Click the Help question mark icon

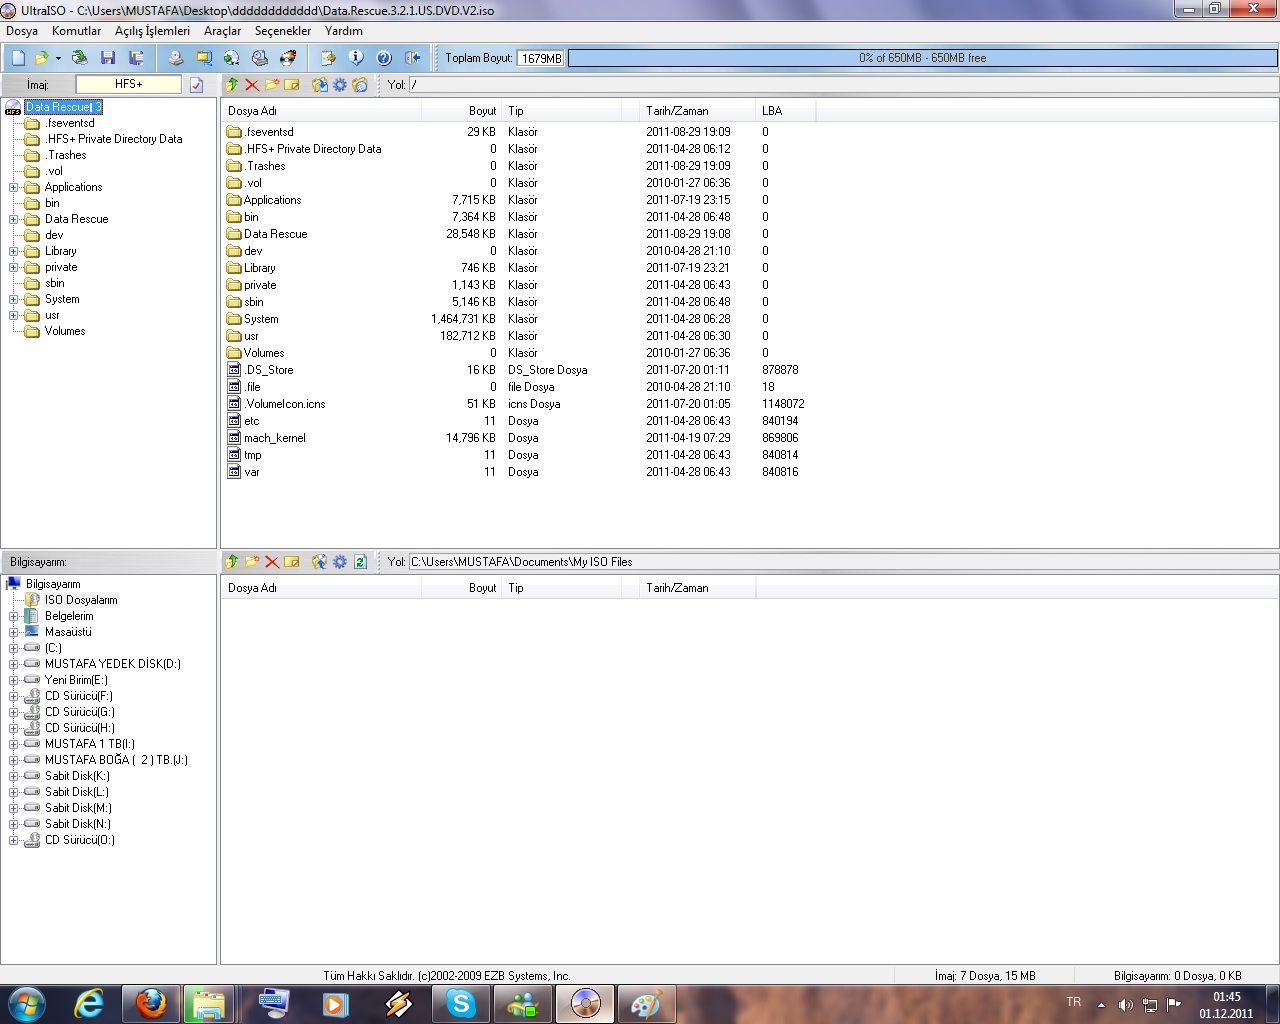click(383, 58)
